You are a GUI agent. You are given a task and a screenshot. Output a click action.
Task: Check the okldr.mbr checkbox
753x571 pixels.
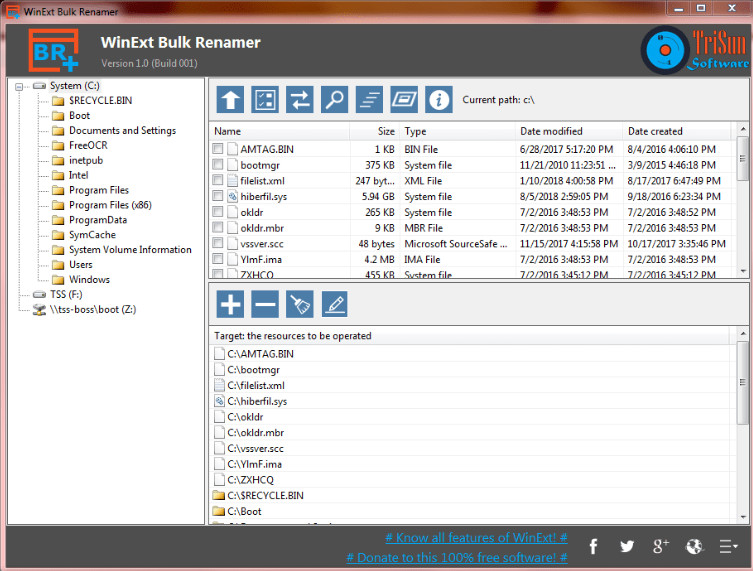coord(218,228)
